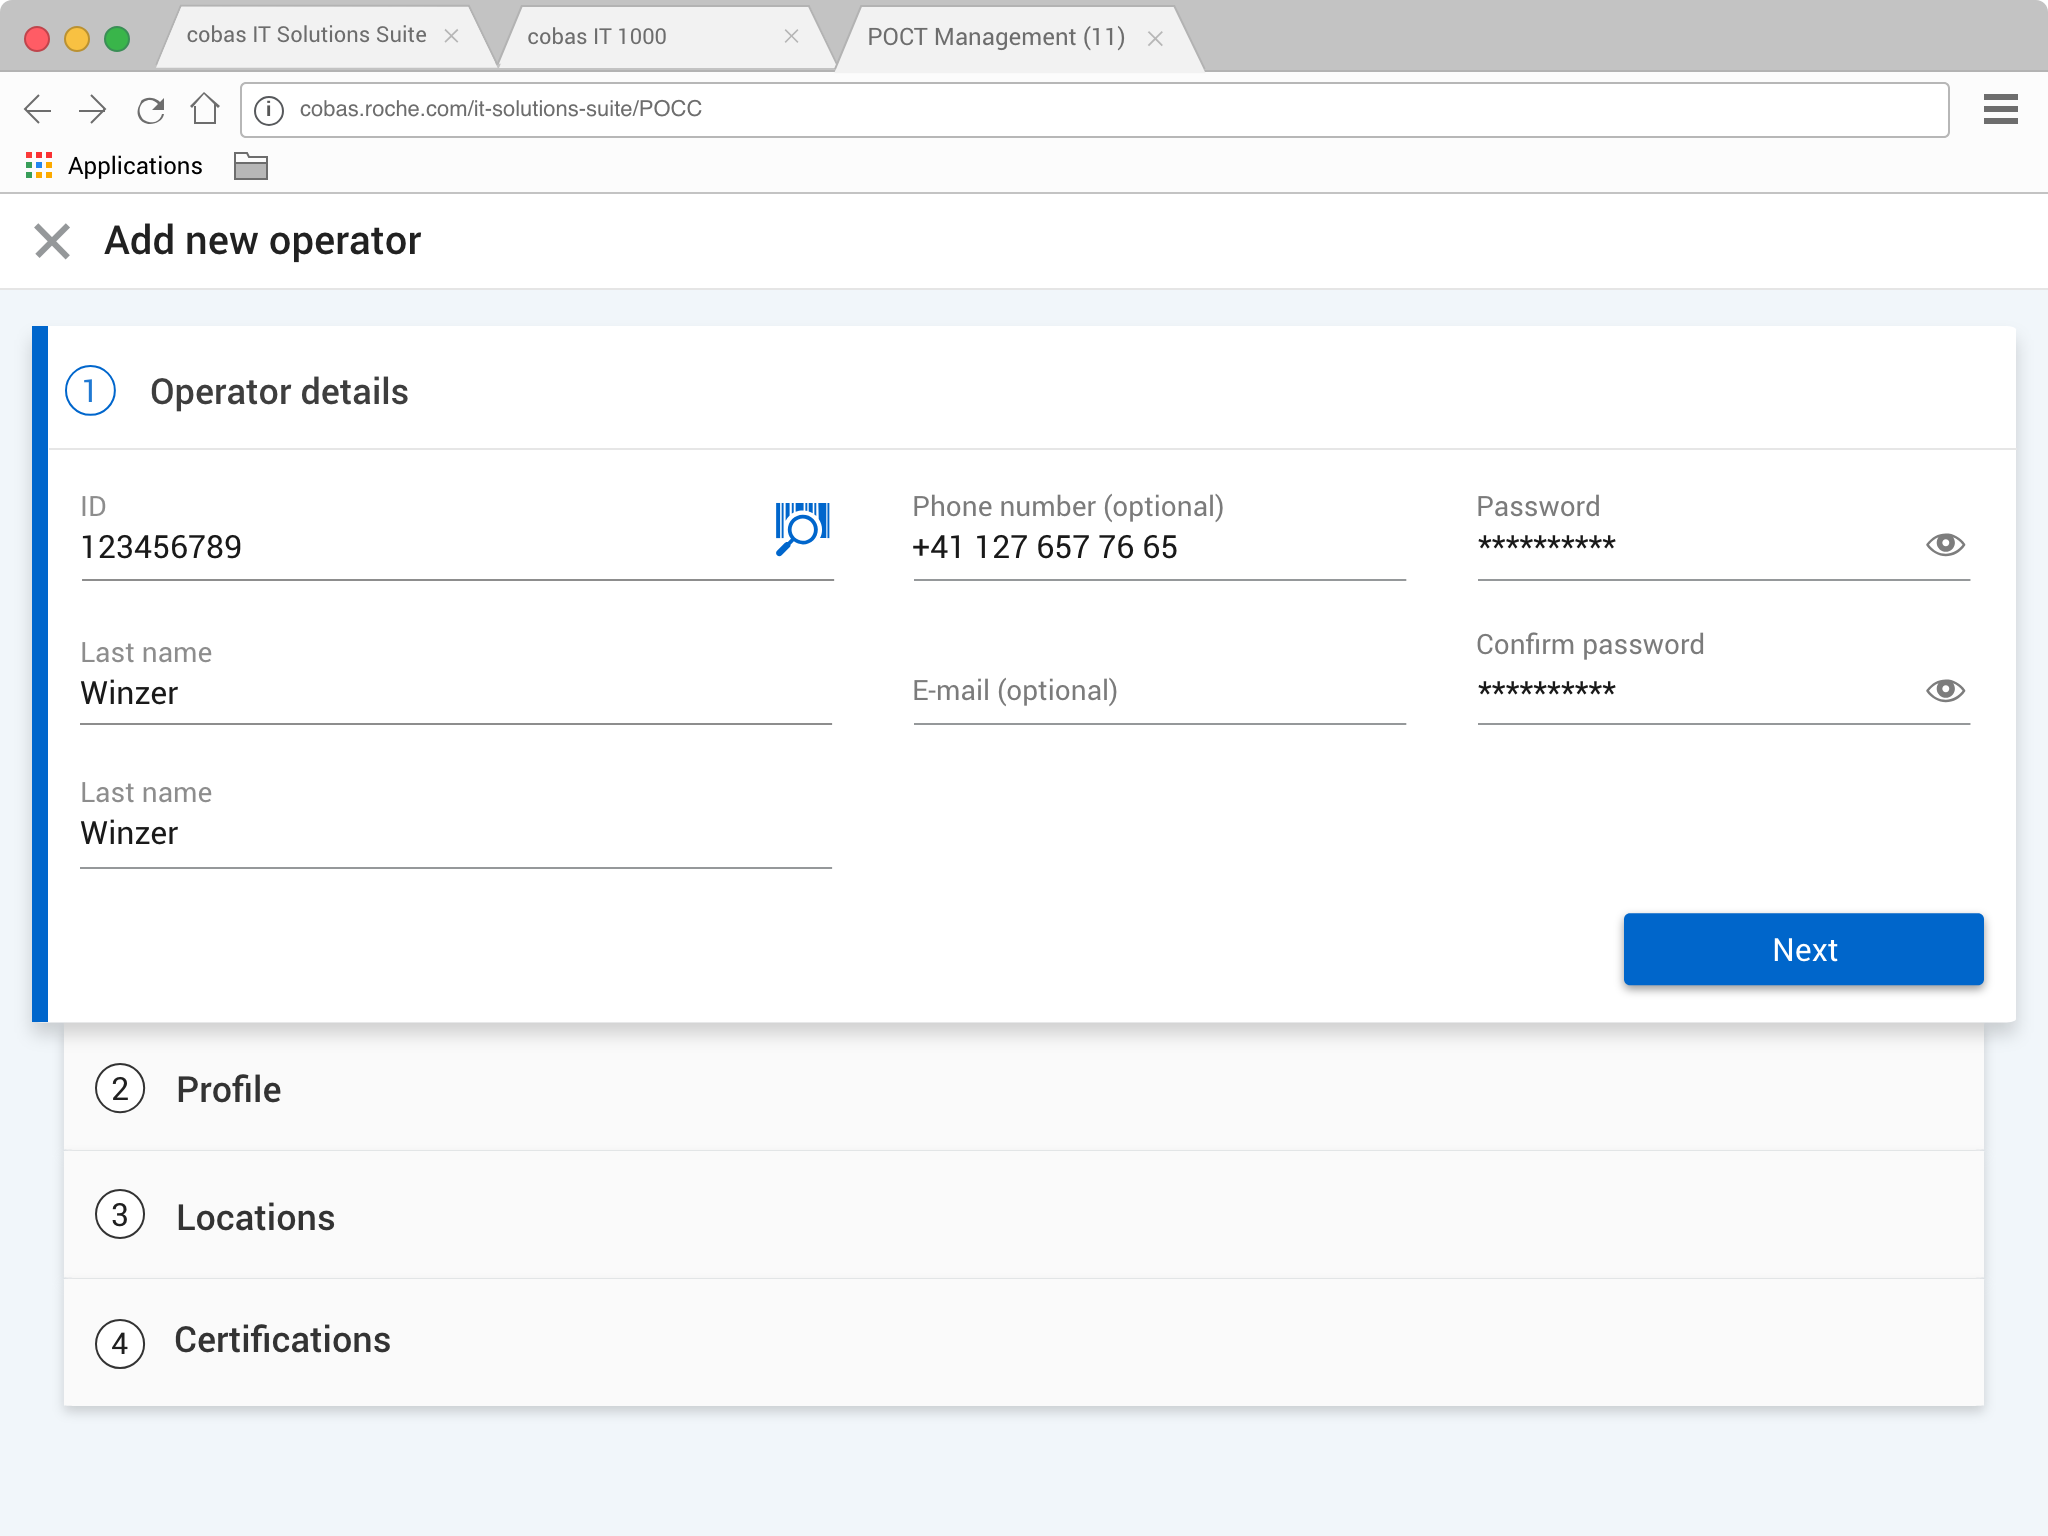
Task: Switch to cobas IT Solutions Suite tab
Action: [x=306, y=35]
